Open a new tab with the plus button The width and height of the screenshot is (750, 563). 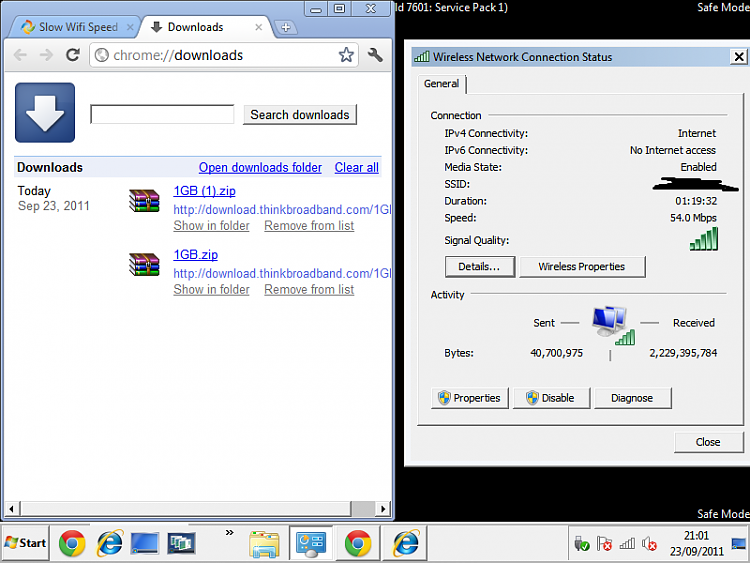(x=286, y=27)
